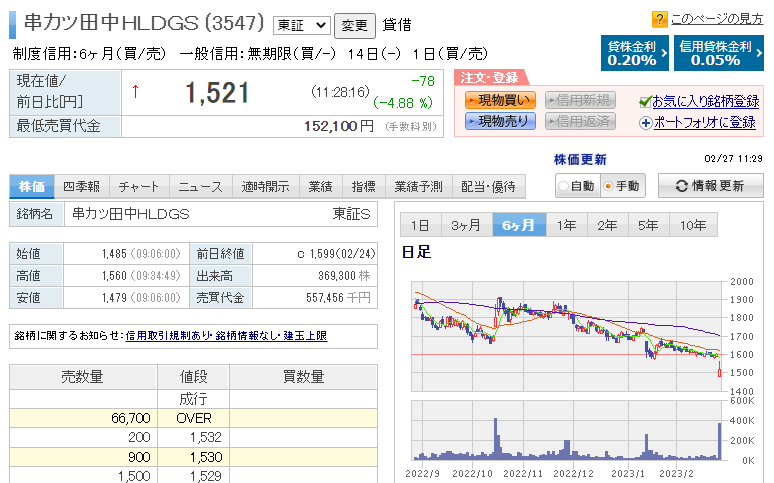Click the checkmark icon beside お気に入り銘柄登録
Viewport: 774px width, 483px height.
(x=645, y=102)
